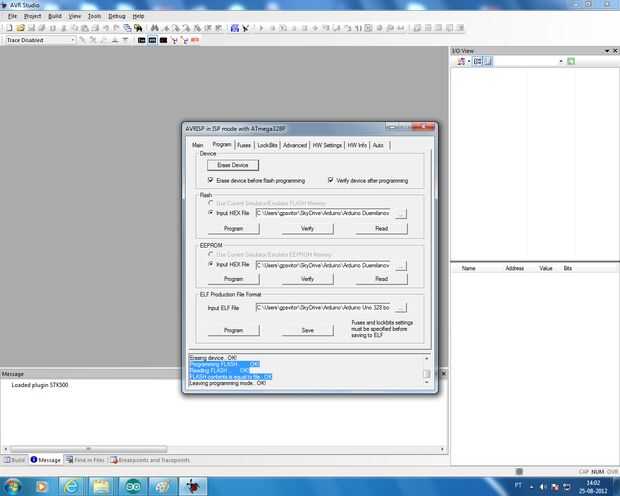Browse for Flash HEX file button

(x=401, y=214)
